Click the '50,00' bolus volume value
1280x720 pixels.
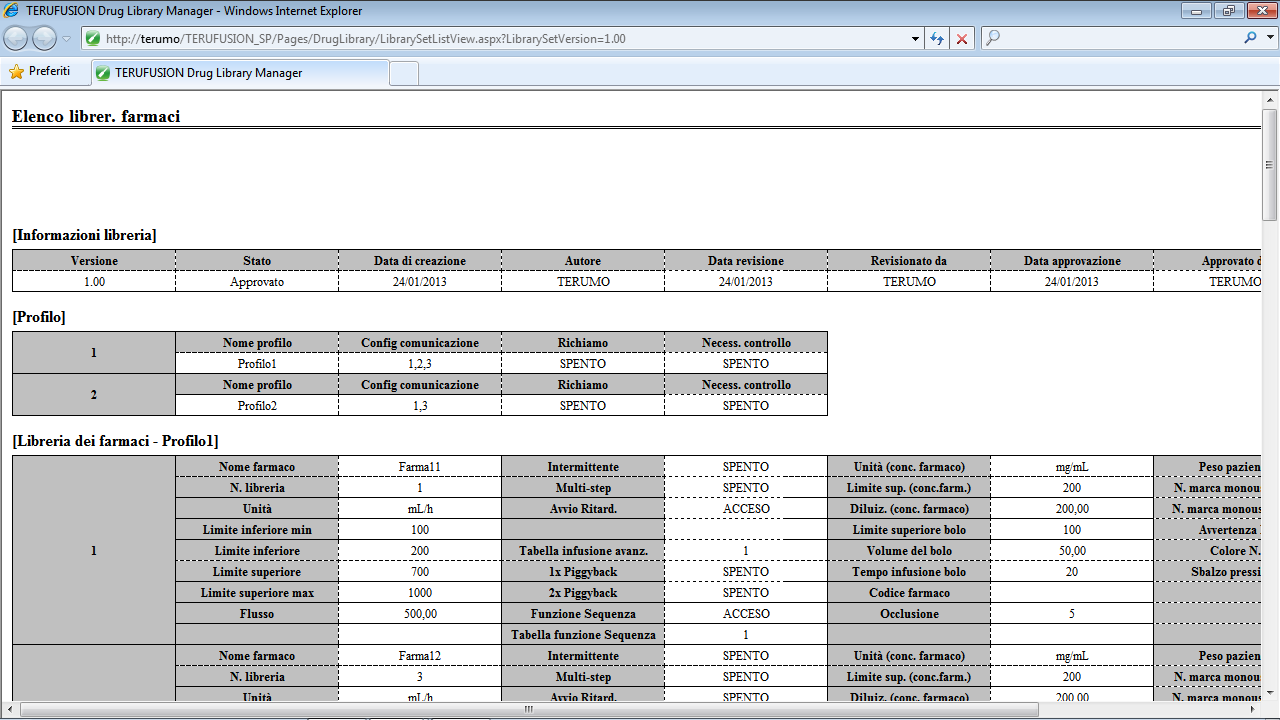pyautogui.click(x=1072, y=551)
